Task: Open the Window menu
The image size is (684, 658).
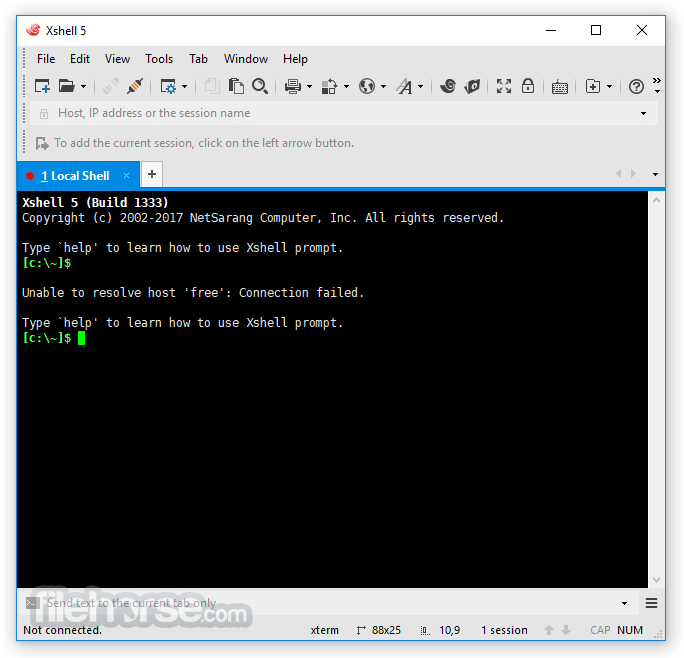Action: point(246,59)
